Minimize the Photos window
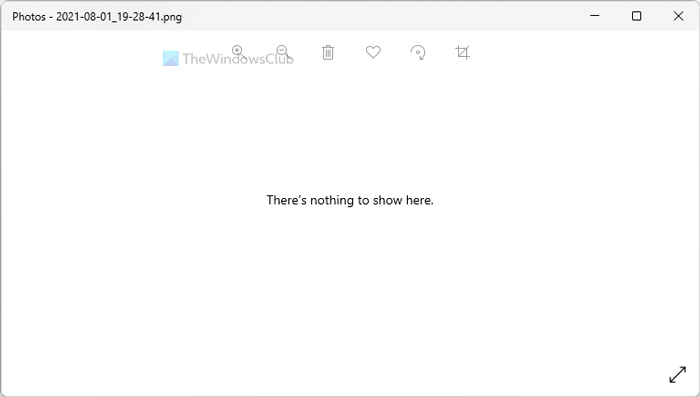This screenshot has width=700, height=397. 595,16
